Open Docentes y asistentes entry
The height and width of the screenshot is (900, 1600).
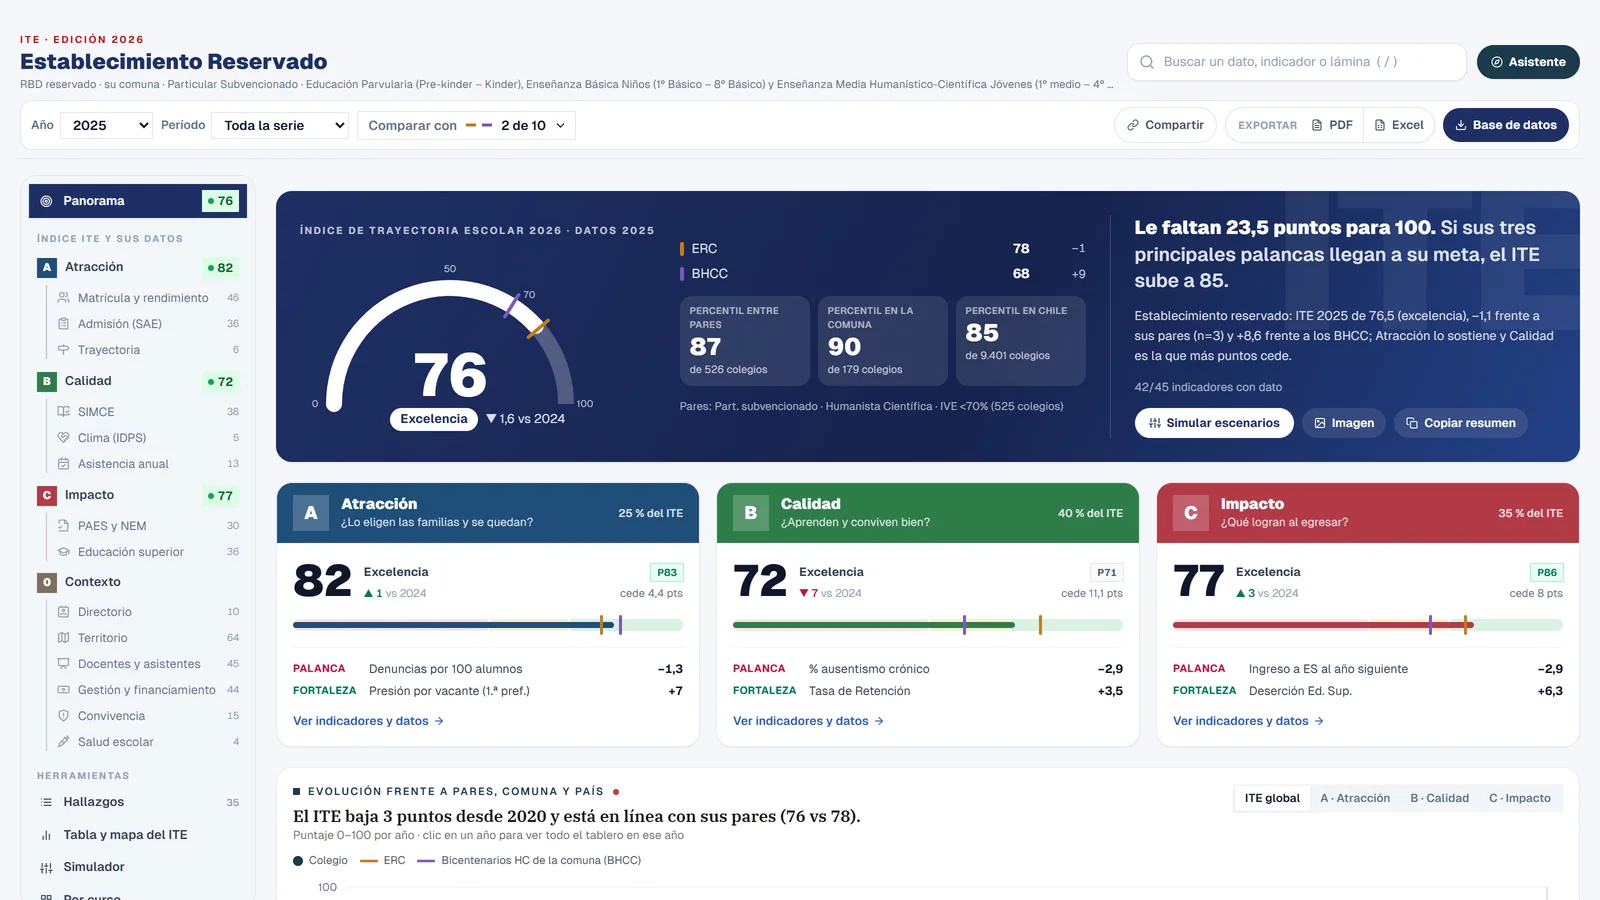pos(147,664)
